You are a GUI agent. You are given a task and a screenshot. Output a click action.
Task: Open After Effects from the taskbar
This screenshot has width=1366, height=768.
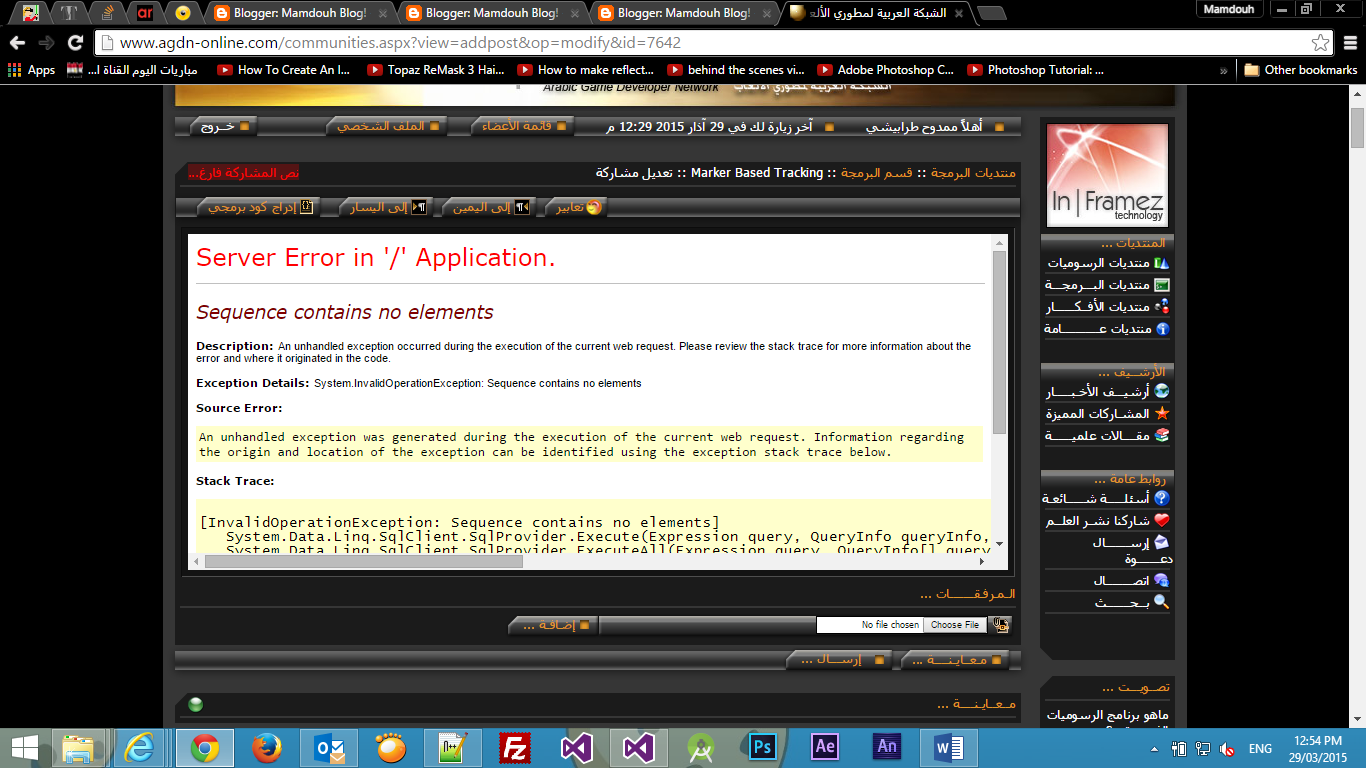(x=825, y=747)
